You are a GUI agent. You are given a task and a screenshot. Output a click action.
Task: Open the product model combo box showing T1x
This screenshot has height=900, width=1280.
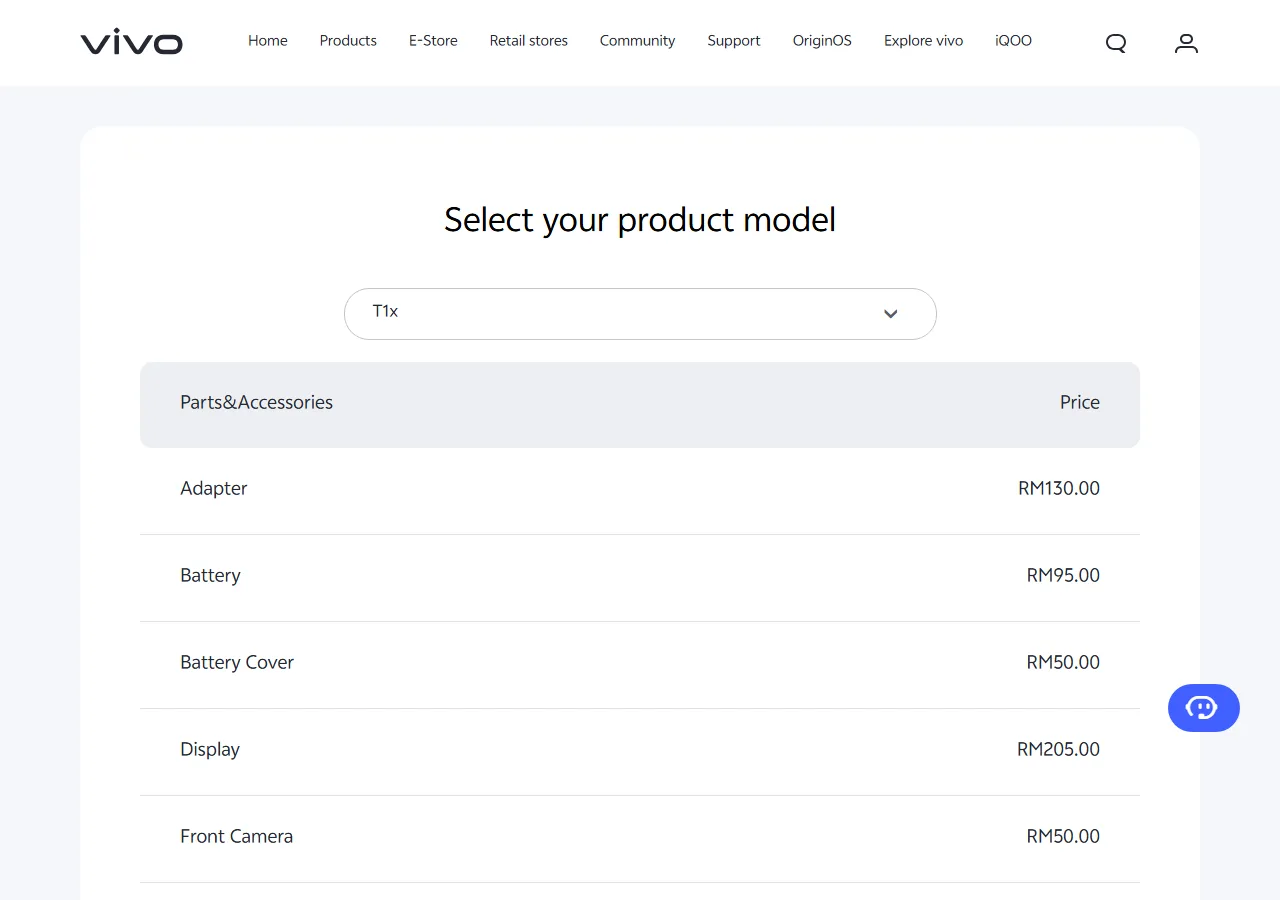tap(640, 314)
